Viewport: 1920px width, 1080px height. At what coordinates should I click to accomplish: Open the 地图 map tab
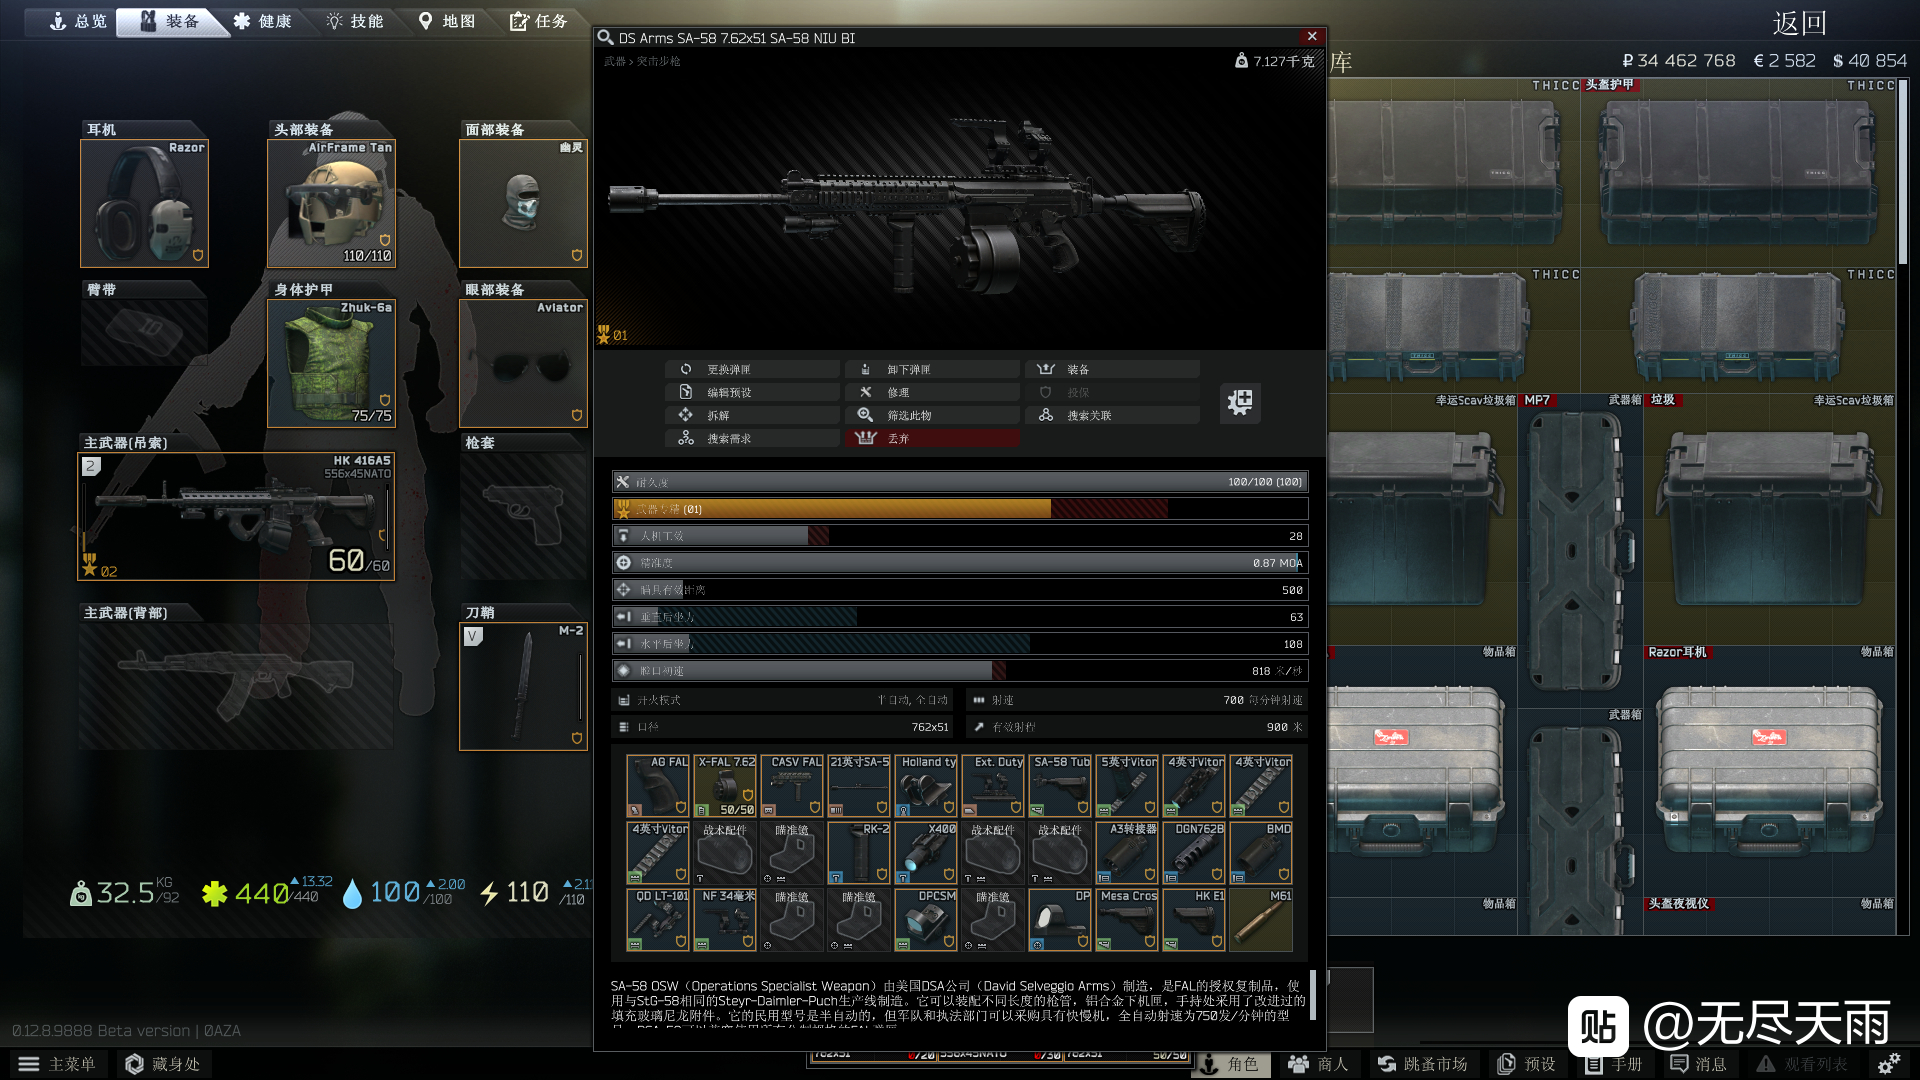[447, 21]
